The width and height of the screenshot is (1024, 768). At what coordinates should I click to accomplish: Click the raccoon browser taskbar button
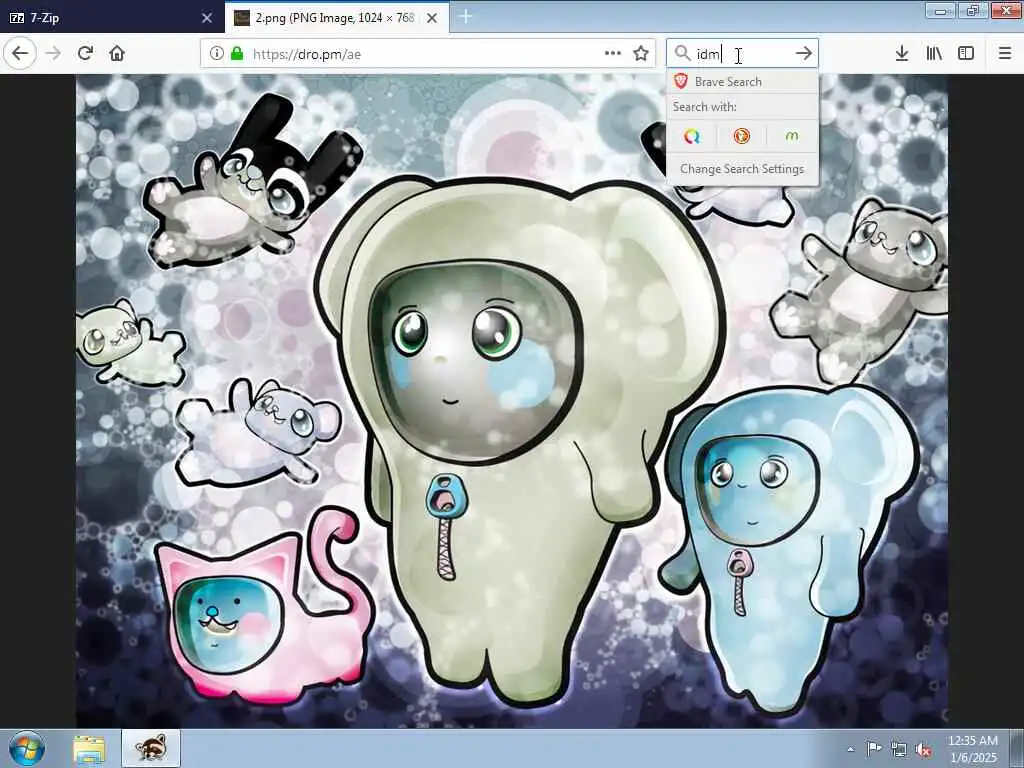[151, 748]
